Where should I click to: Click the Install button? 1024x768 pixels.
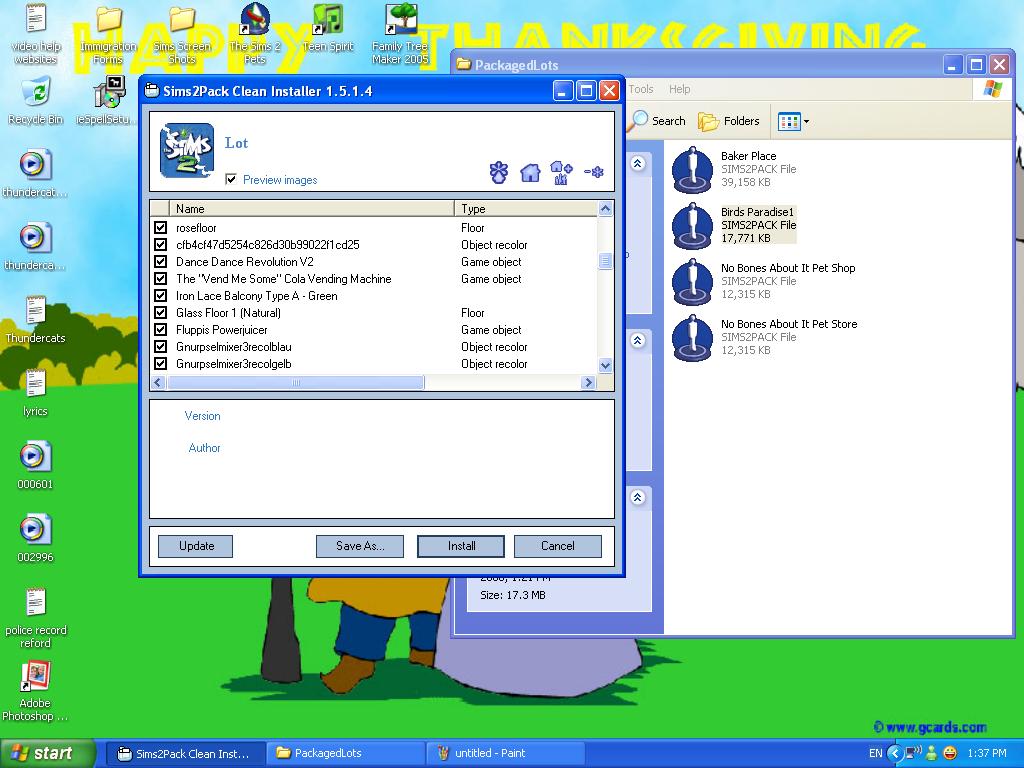click(x=461, y=546)
